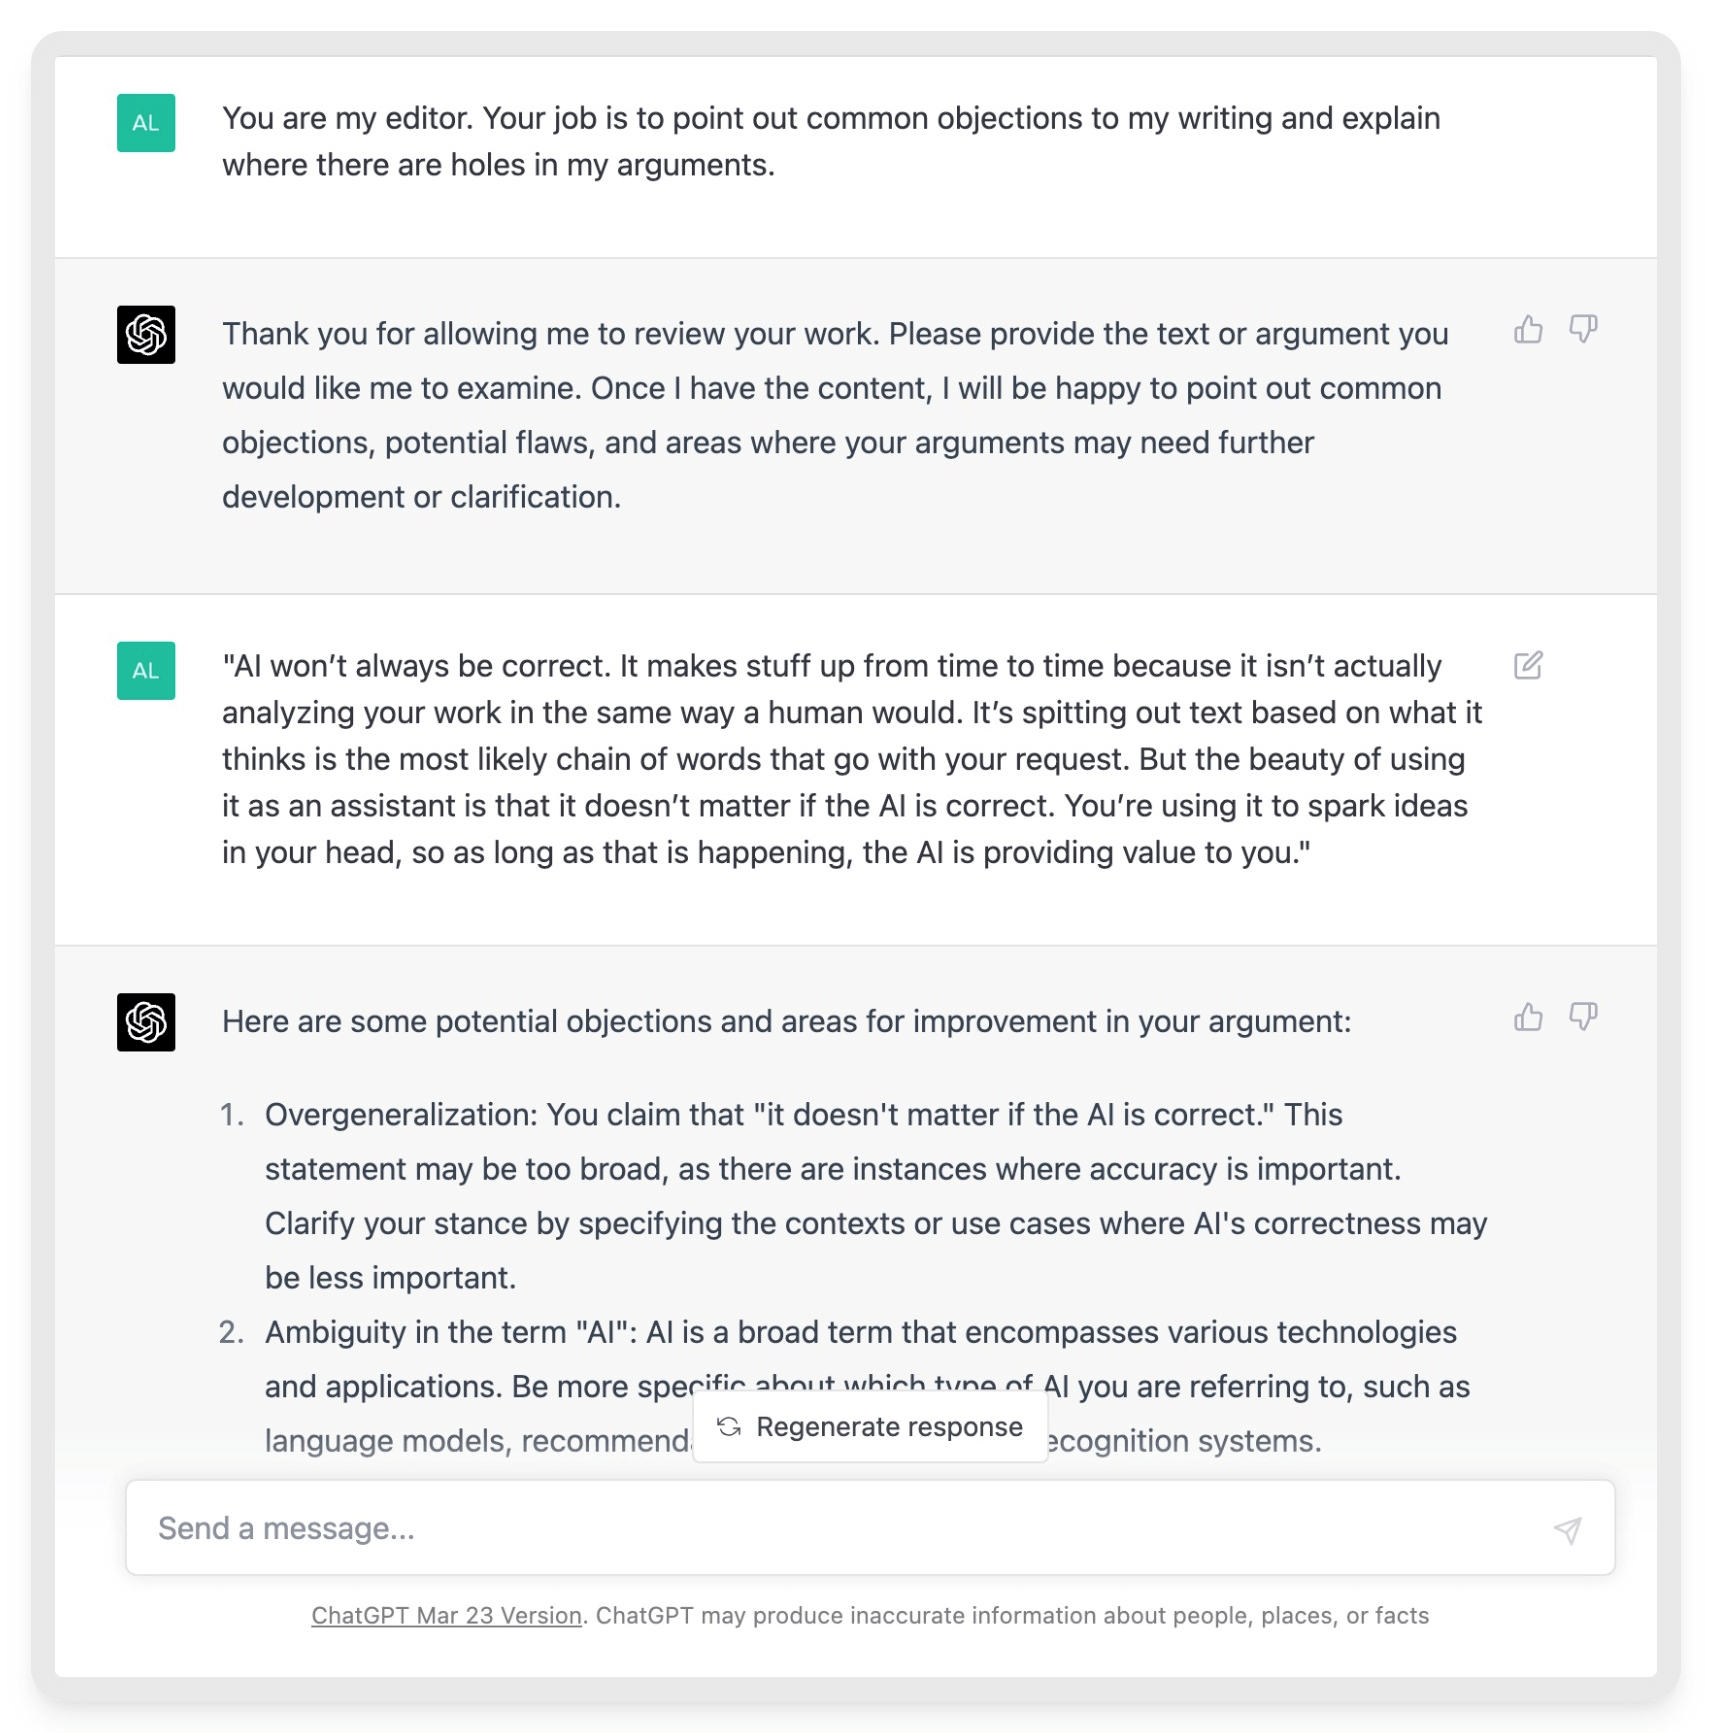Click the 'Thank you for allowing me' reply text
This screenshot has height=1733, width=1713.
tap(835, 415)
